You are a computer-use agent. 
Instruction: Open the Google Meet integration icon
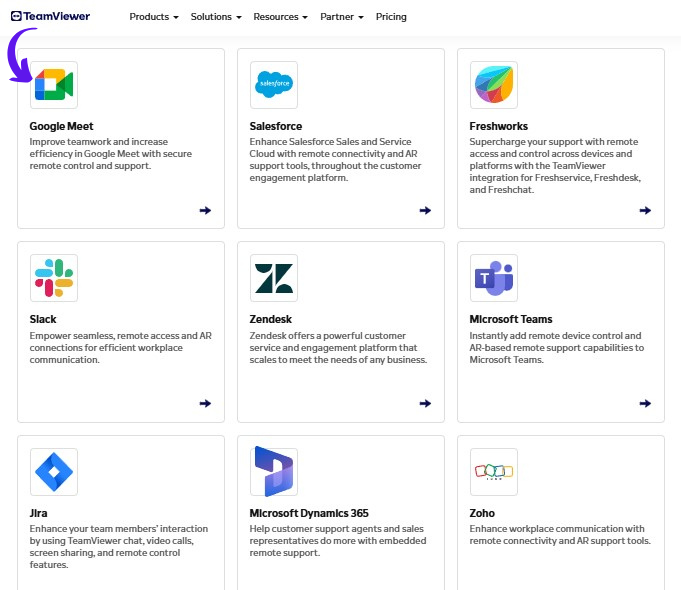(x=54, y=85)
